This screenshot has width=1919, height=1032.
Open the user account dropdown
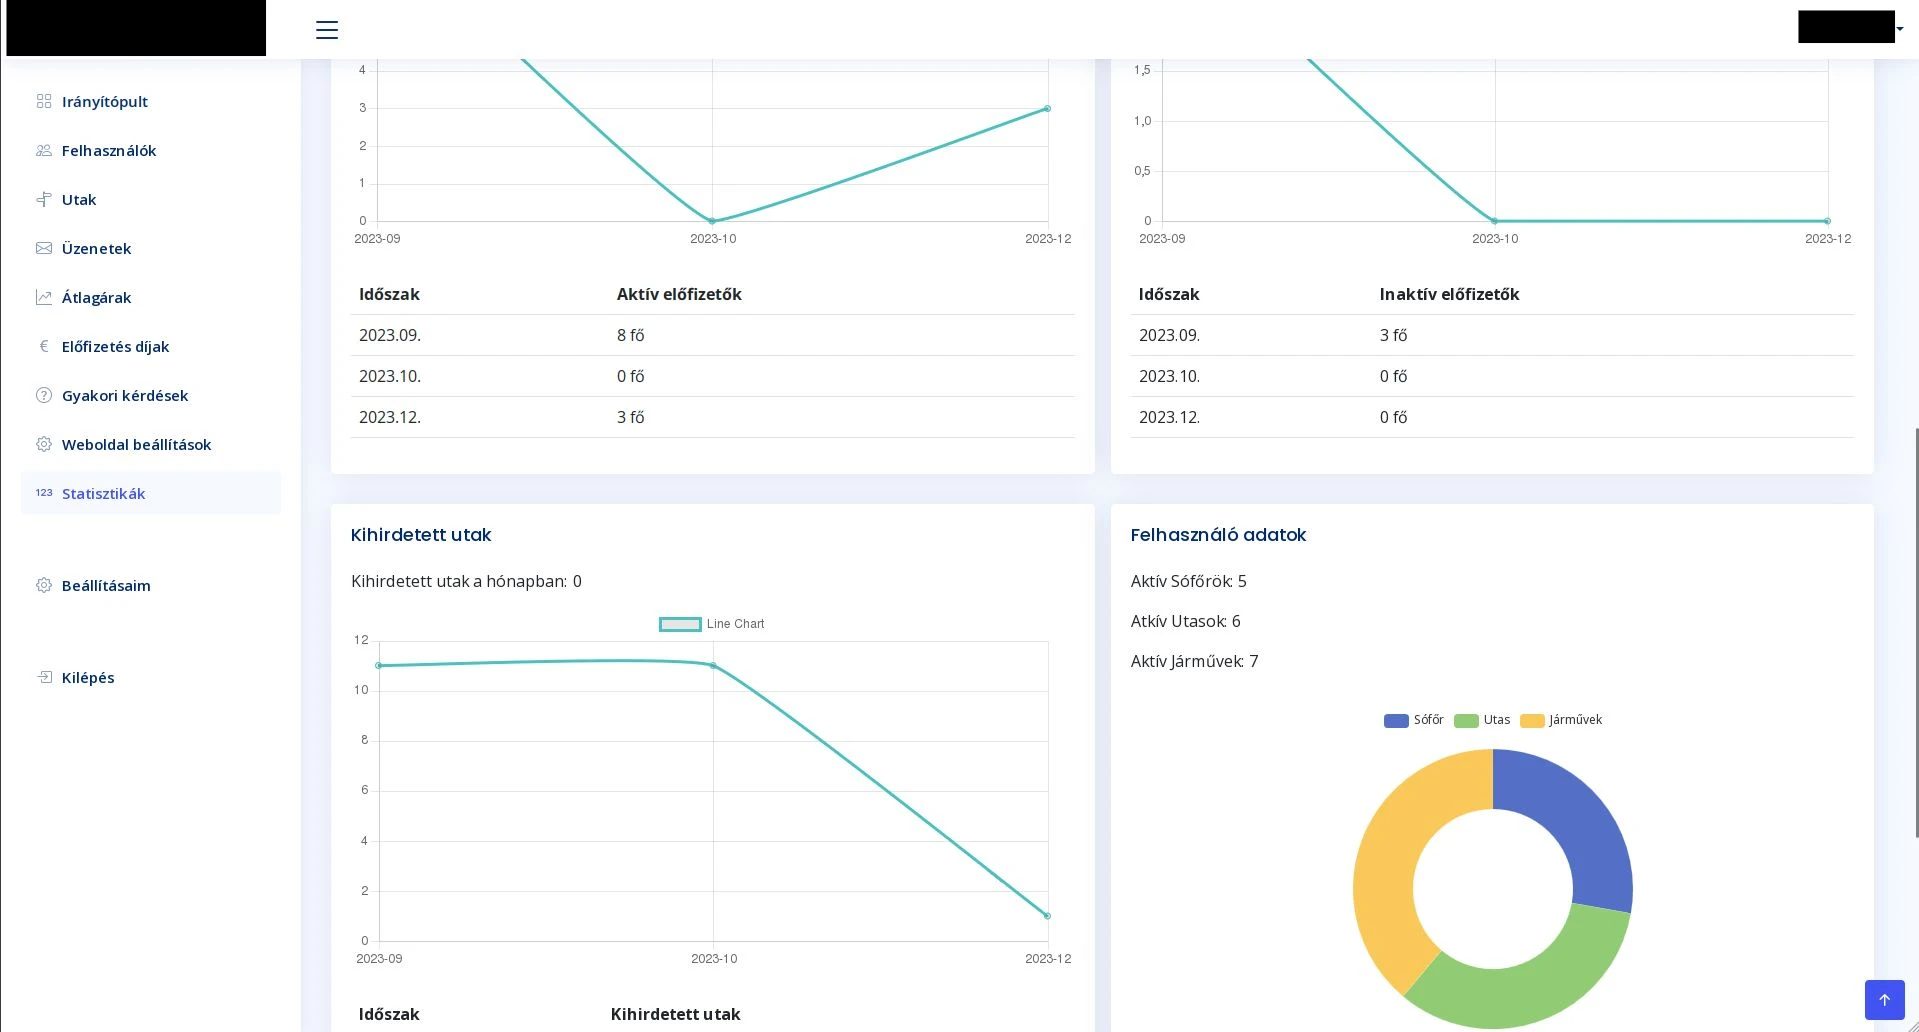(1850, 28)
